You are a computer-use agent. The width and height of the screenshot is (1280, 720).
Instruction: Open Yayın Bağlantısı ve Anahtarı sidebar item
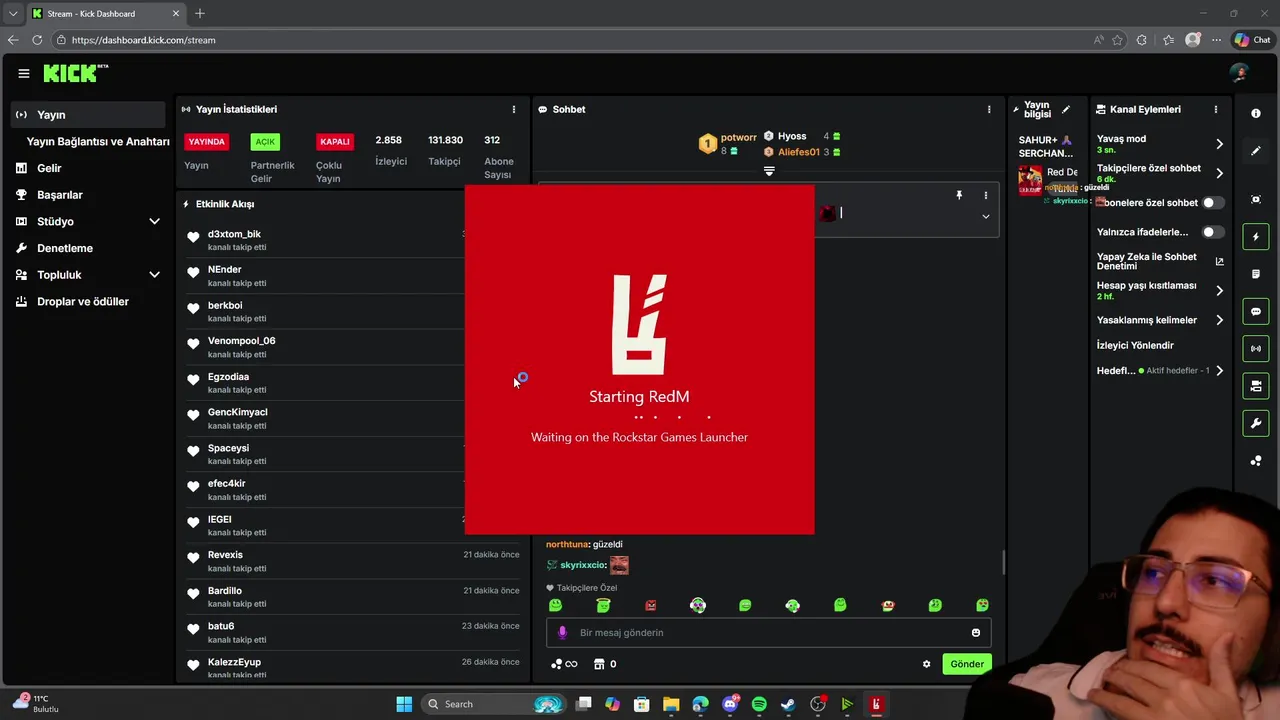98,141
